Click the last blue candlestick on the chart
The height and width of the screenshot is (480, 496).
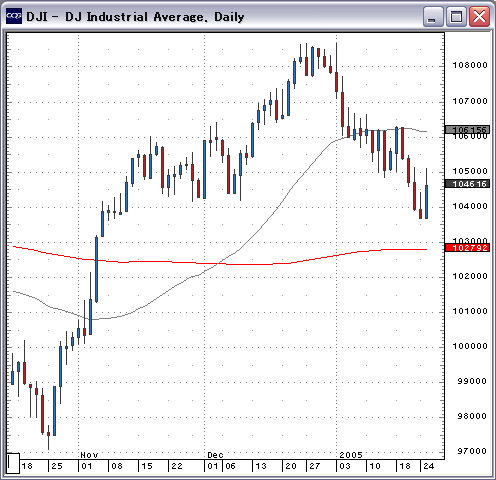pos(426,202)
